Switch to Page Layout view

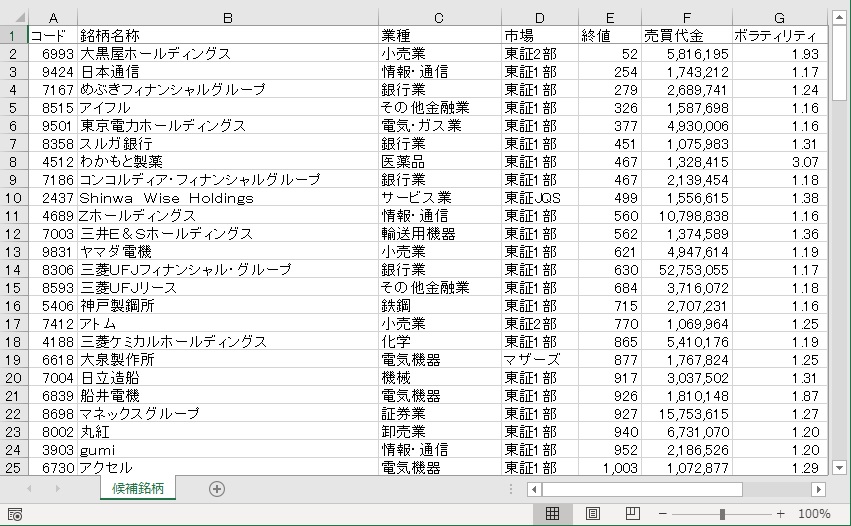click(593, 514)
